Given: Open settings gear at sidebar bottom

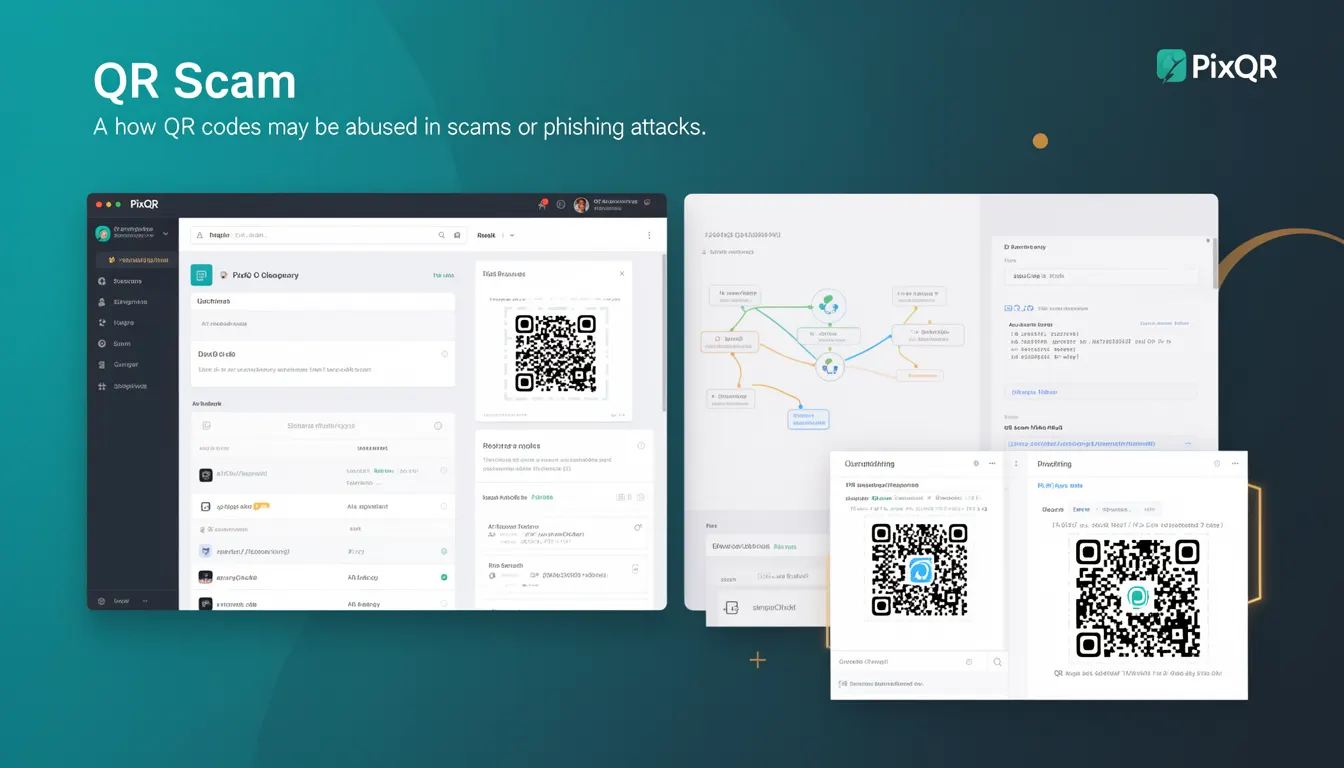Looking at the screenshot, I should pos(102,601).
